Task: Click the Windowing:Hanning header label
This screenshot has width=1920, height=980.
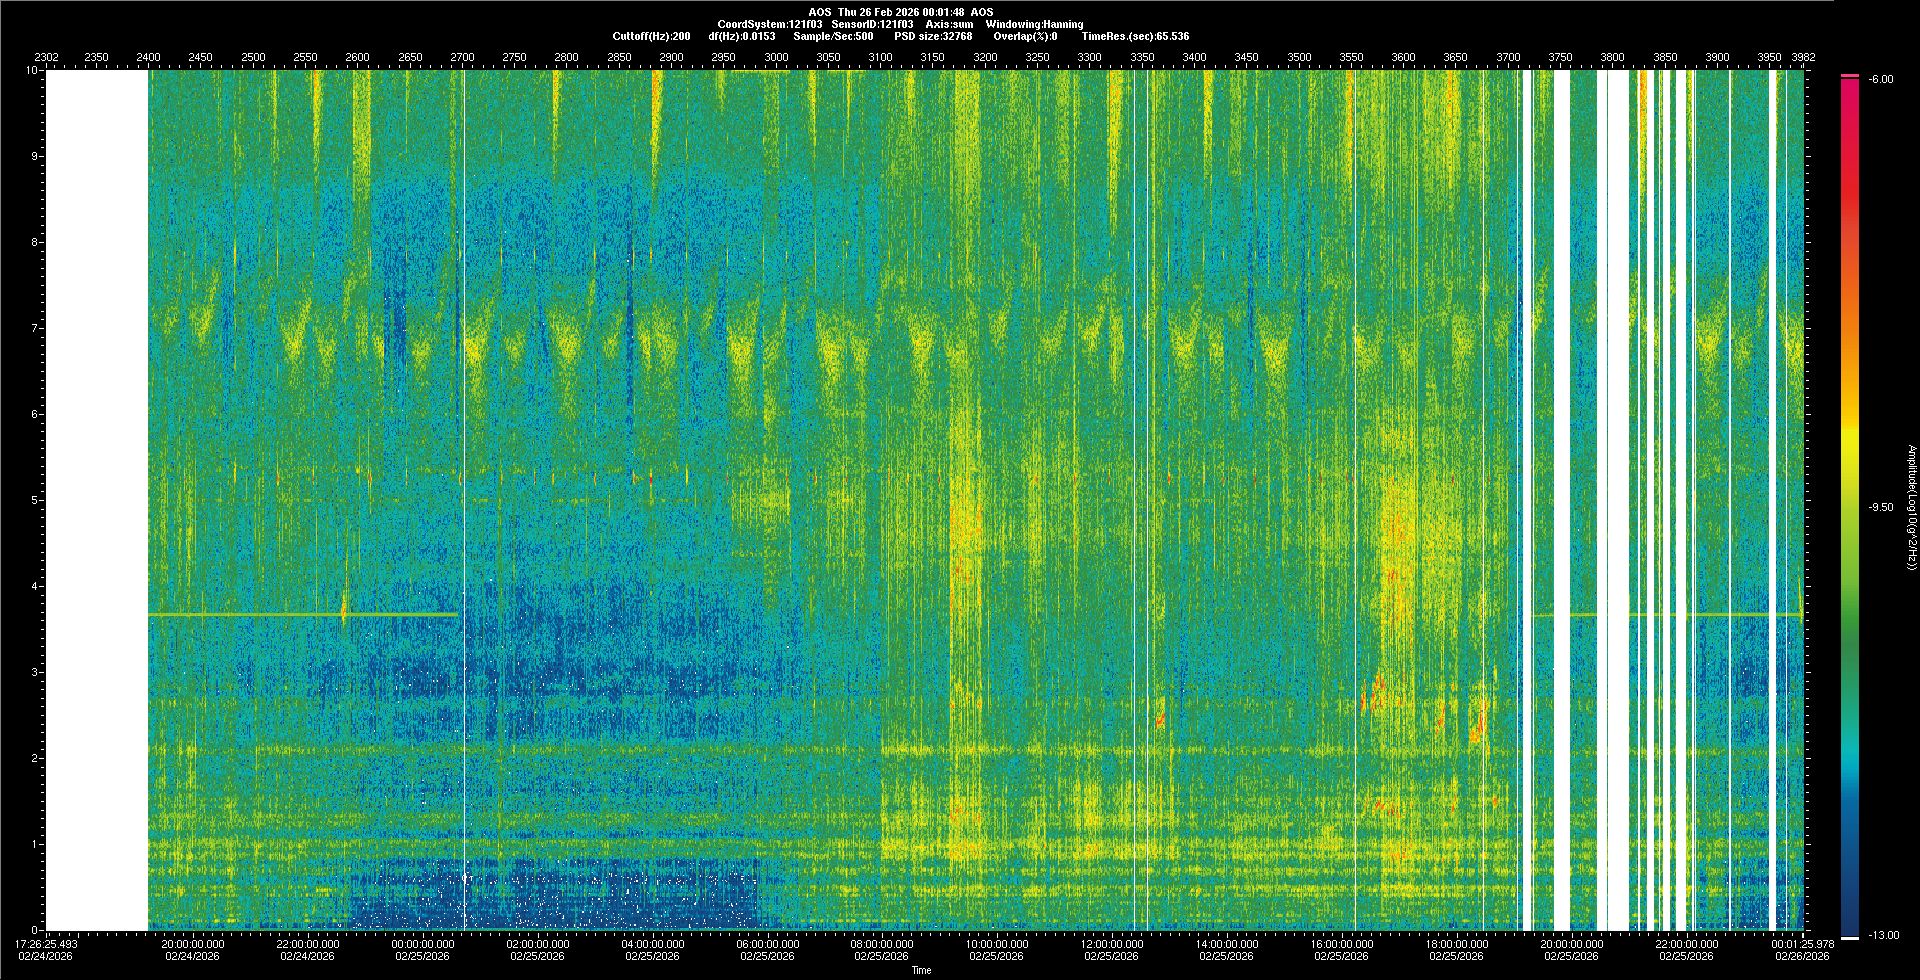Action: coord(1034,24)
